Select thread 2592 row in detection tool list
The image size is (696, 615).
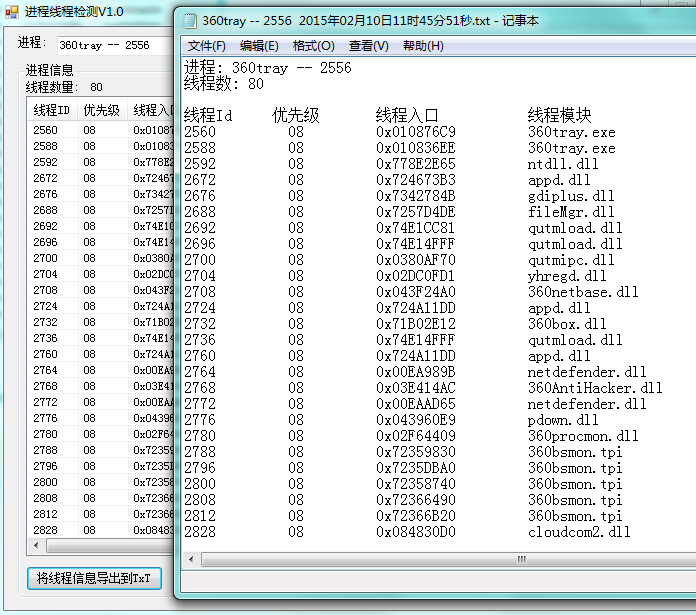[x=101, y=162]
